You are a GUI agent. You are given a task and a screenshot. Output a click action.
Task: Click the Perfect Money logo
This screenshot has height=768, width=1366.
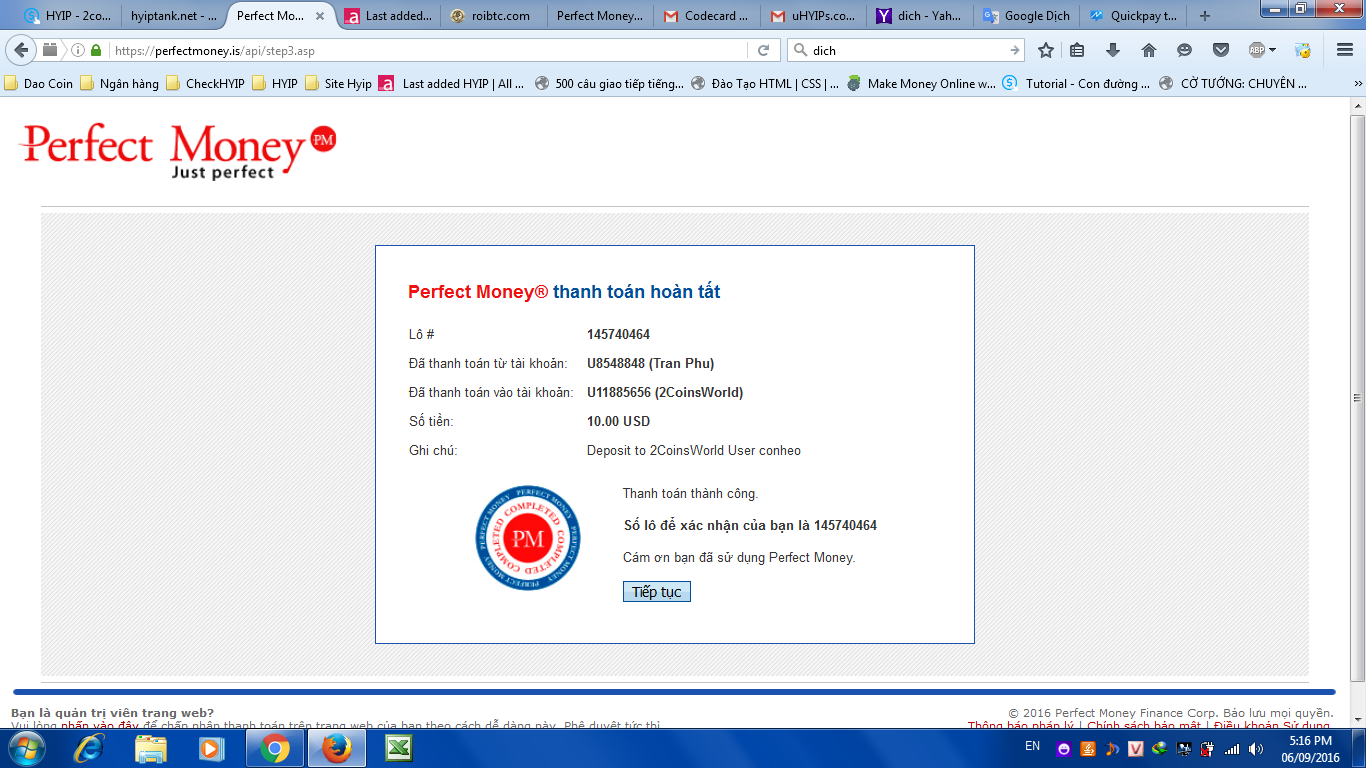pos(178,152)
